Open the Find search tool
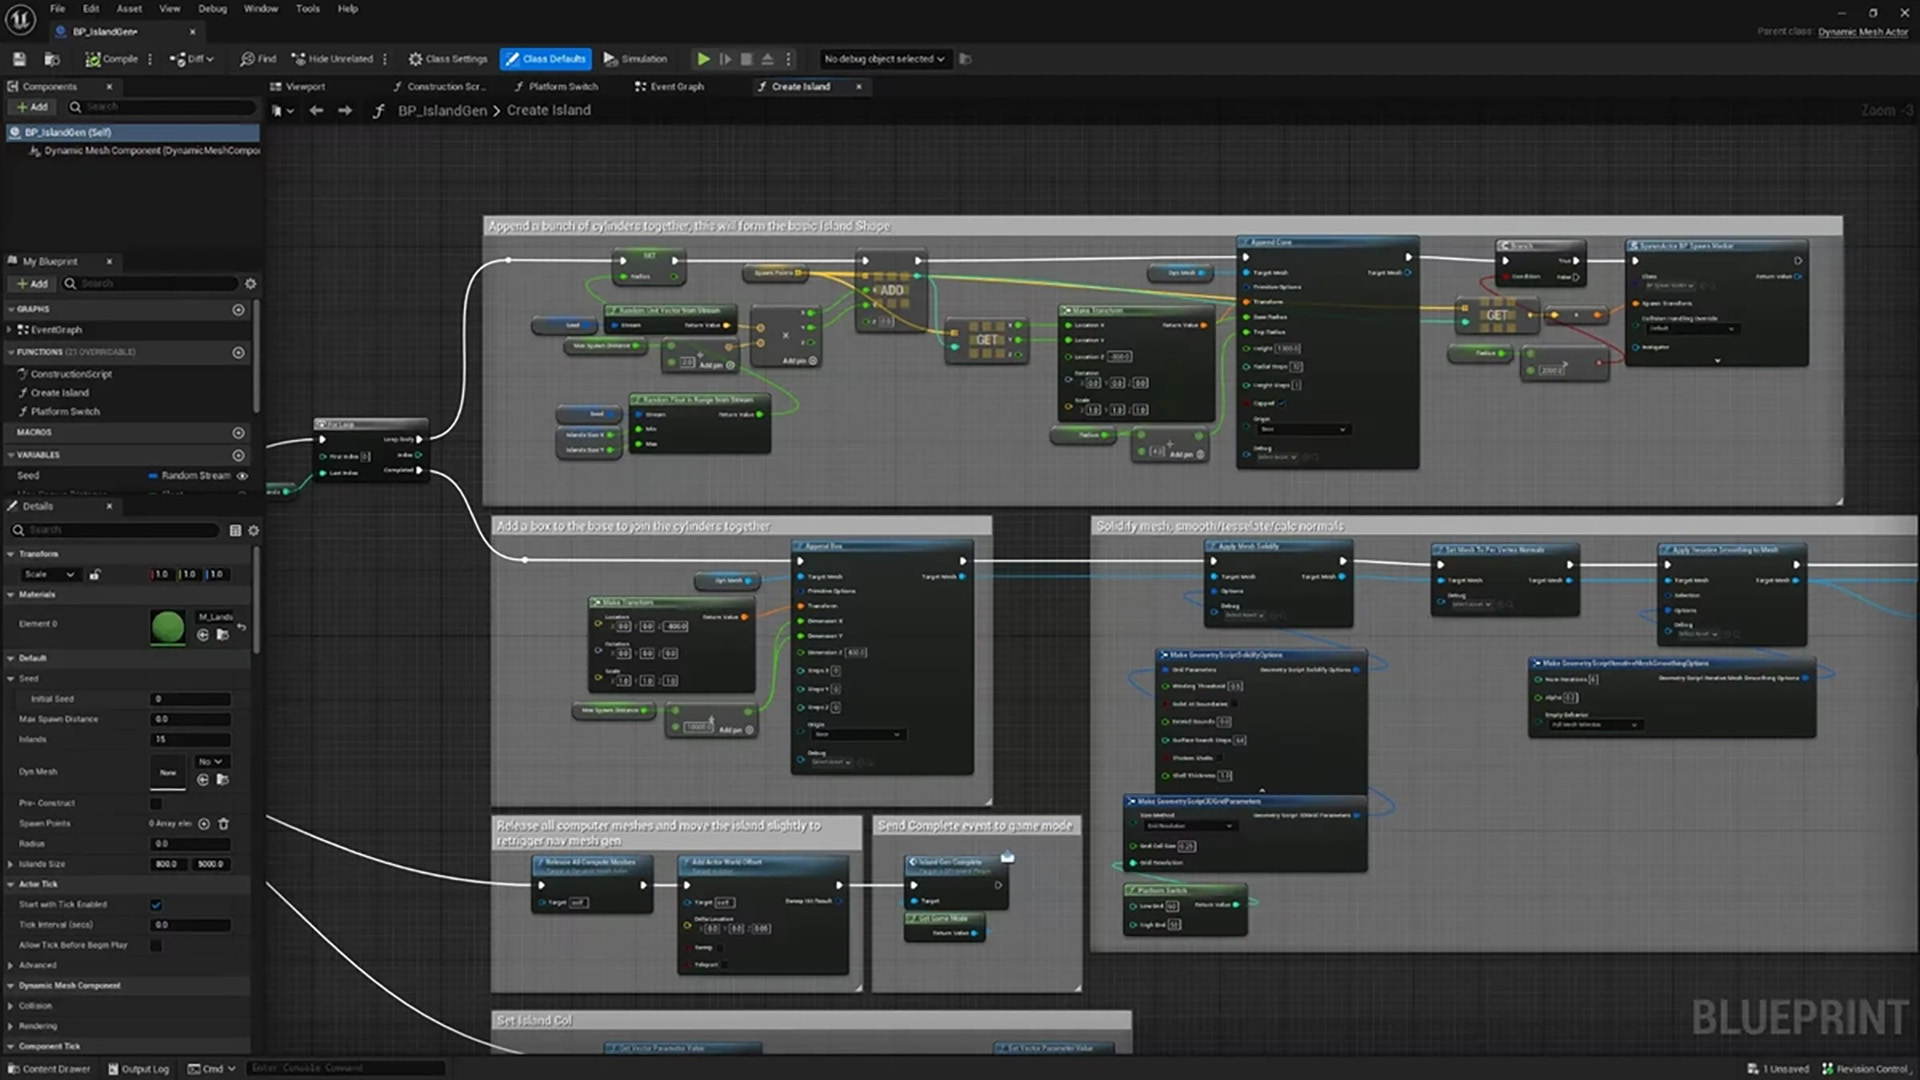 click(x=257, y=59)
